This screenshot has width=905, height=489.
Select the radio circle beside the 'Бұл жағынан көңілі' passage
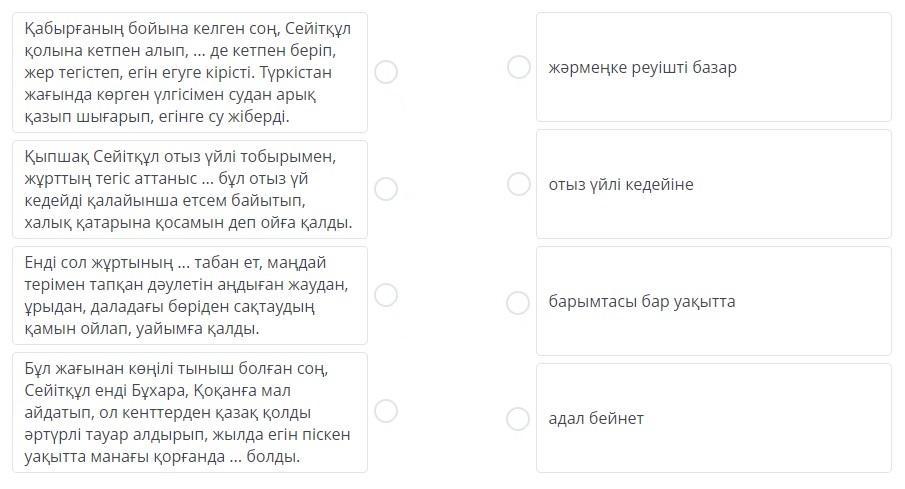[x=386, y=411]
